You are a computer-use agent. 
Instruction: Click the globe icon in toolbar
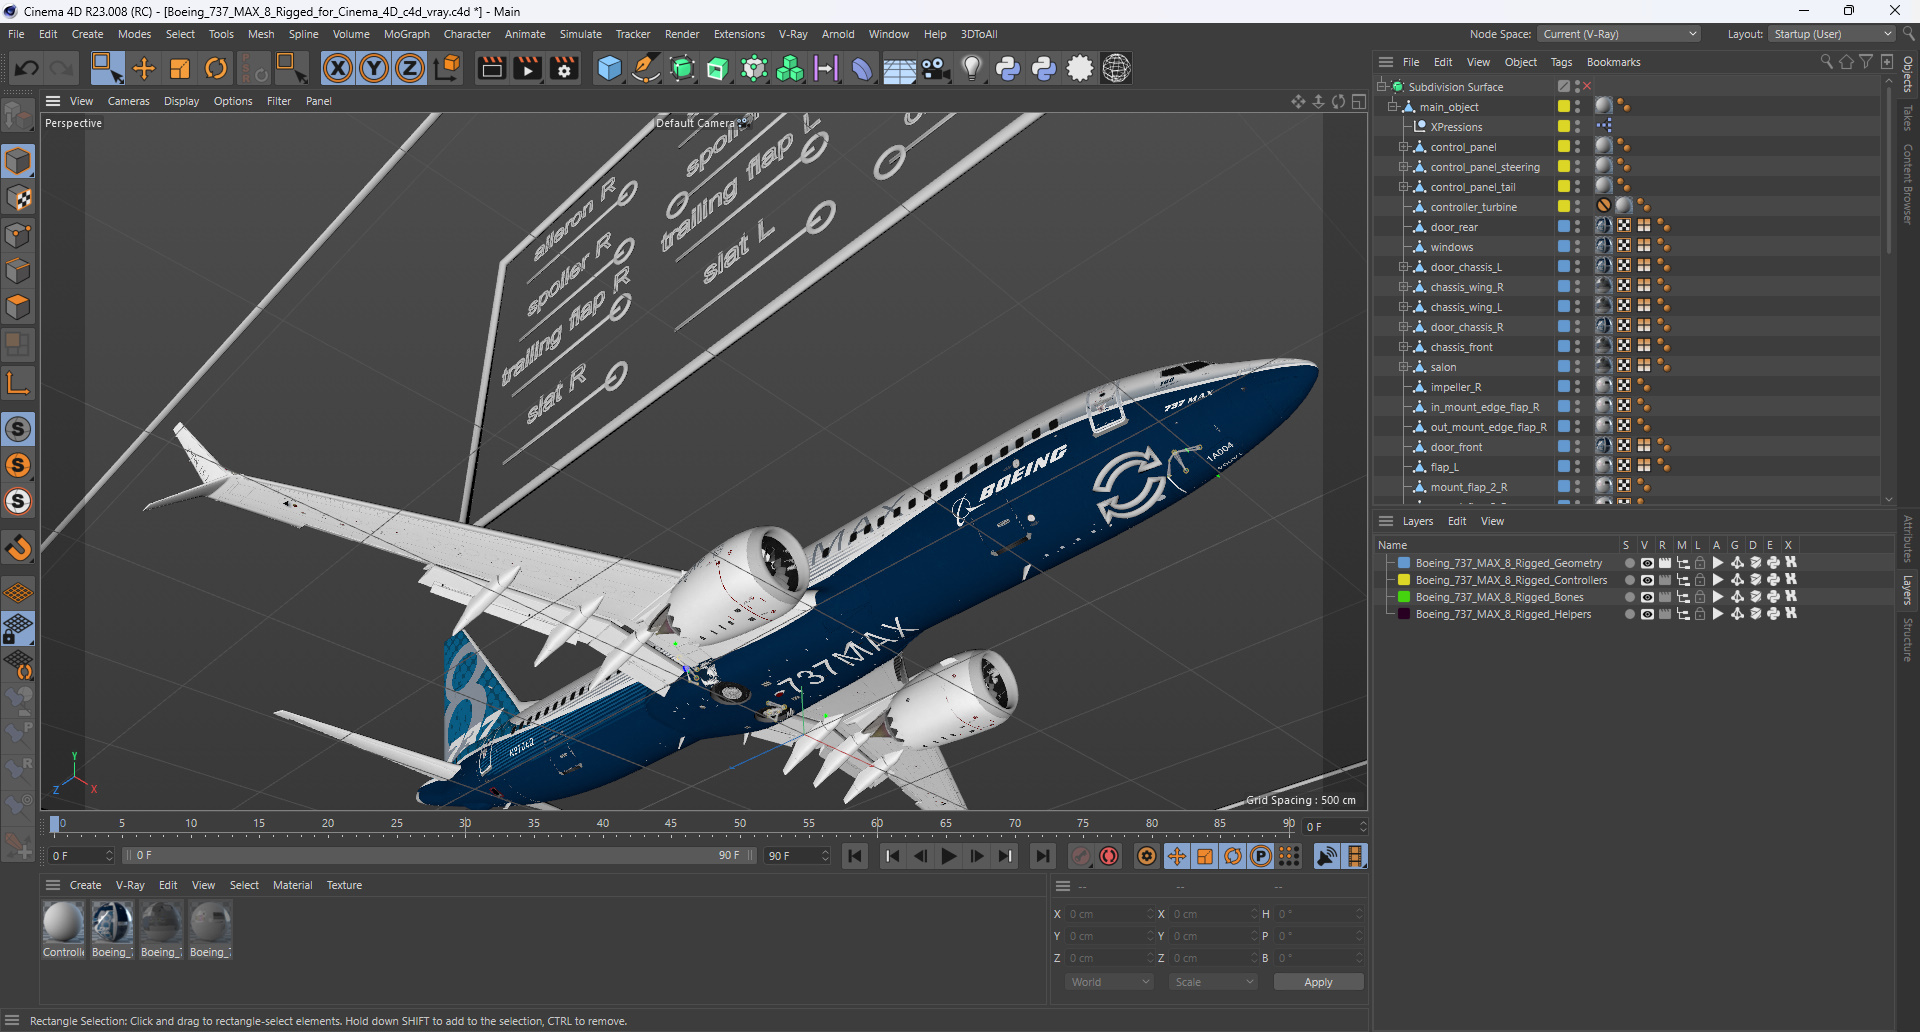pyautogui.click(x=1116, y=68)
